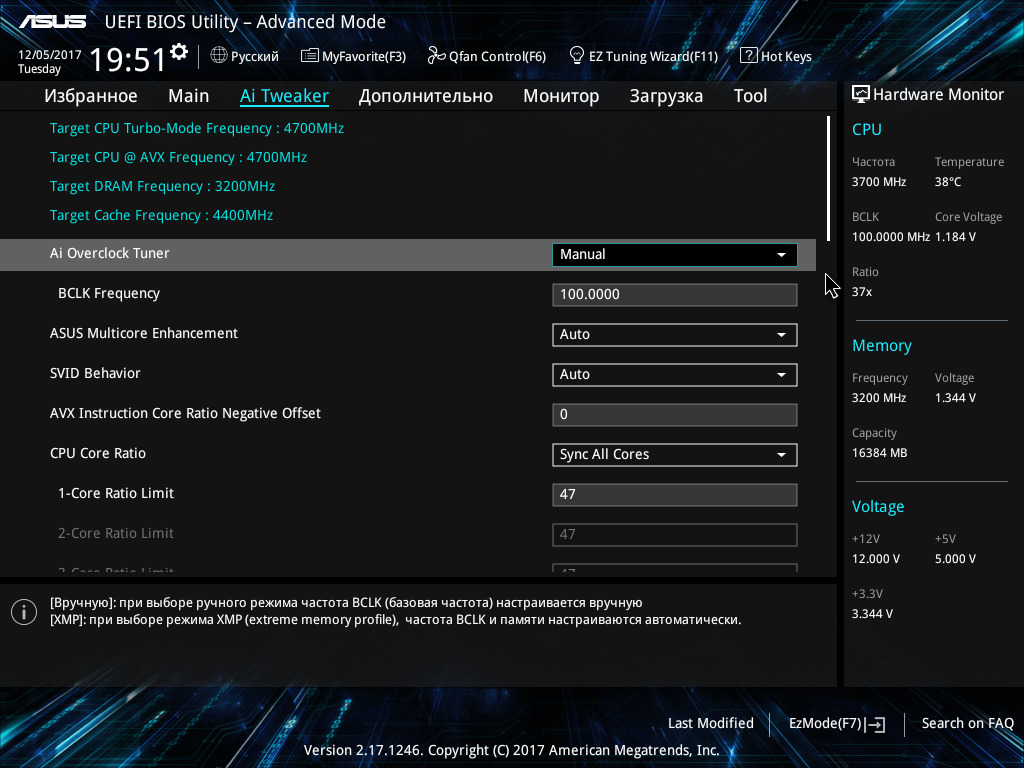This screenshot has height=768, width=1024.
Task: Click the 19:51 clock display
Action: pyautogui.click(x=128, y=59)
